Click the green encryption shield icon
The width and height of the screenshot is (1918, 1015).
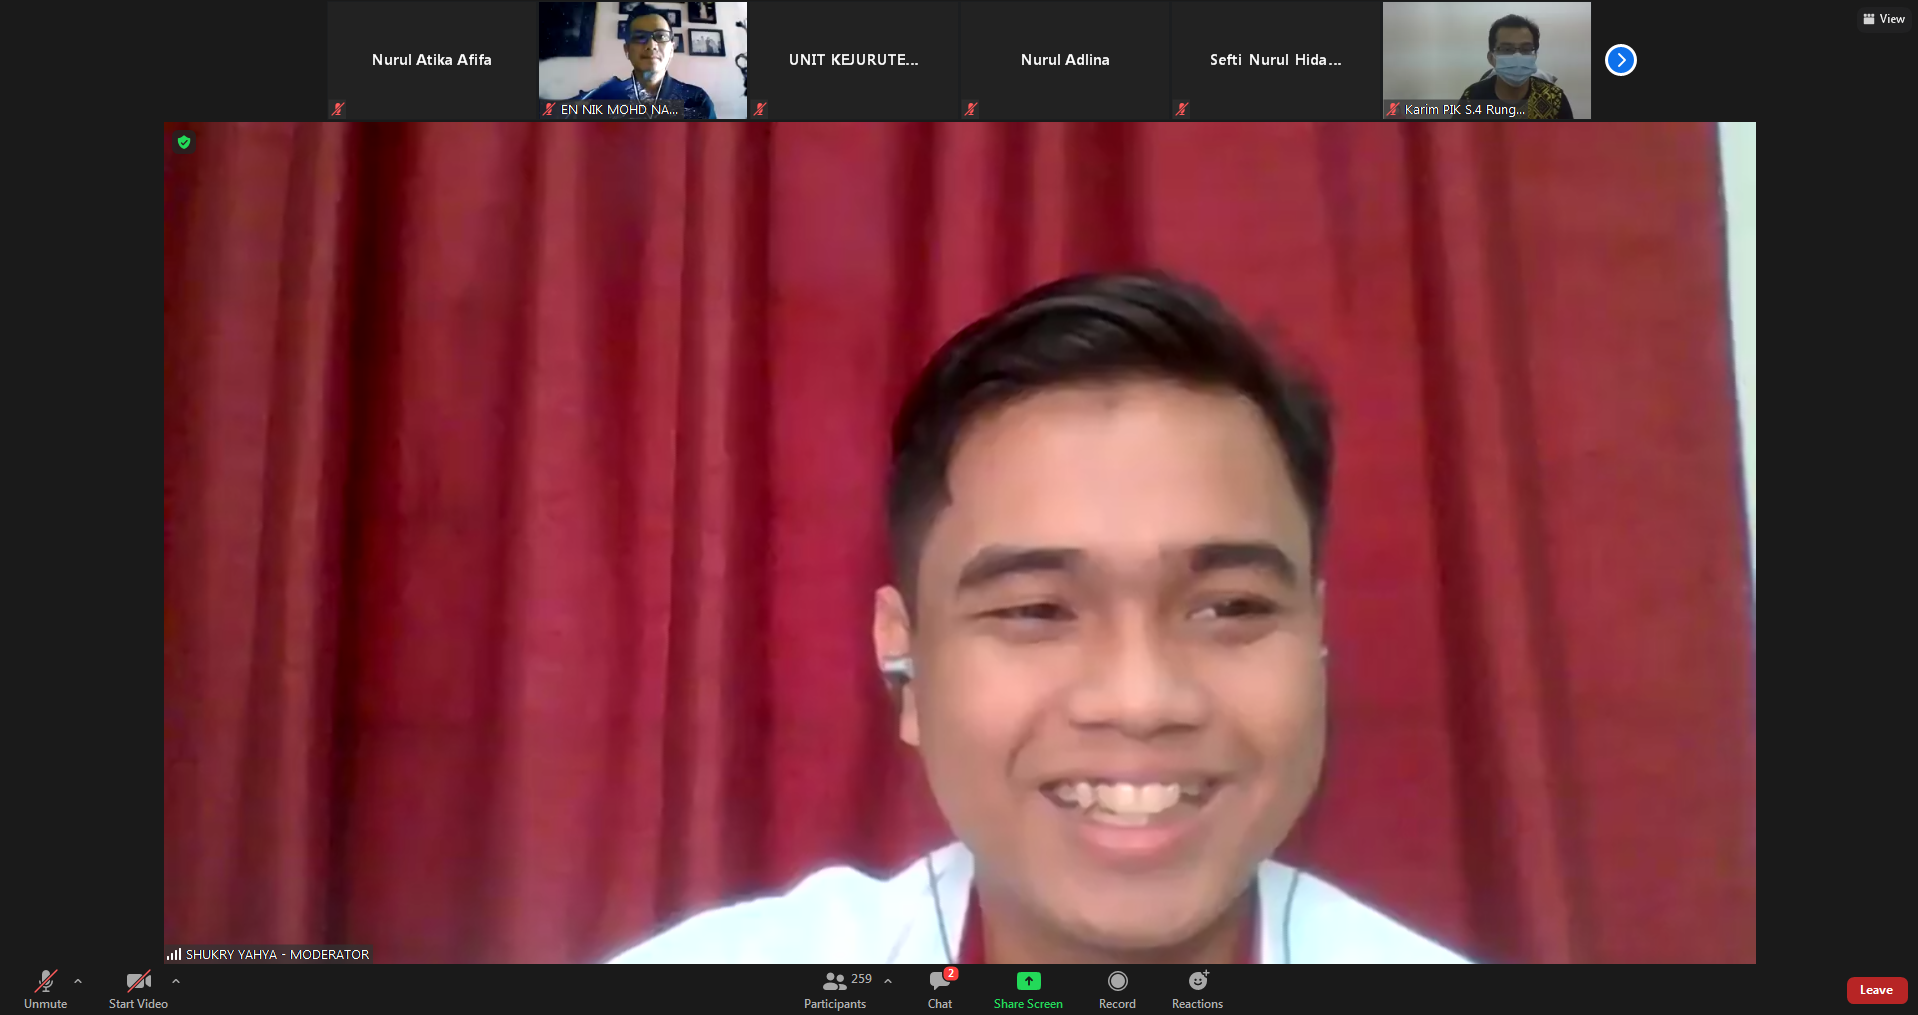(184, 142)
